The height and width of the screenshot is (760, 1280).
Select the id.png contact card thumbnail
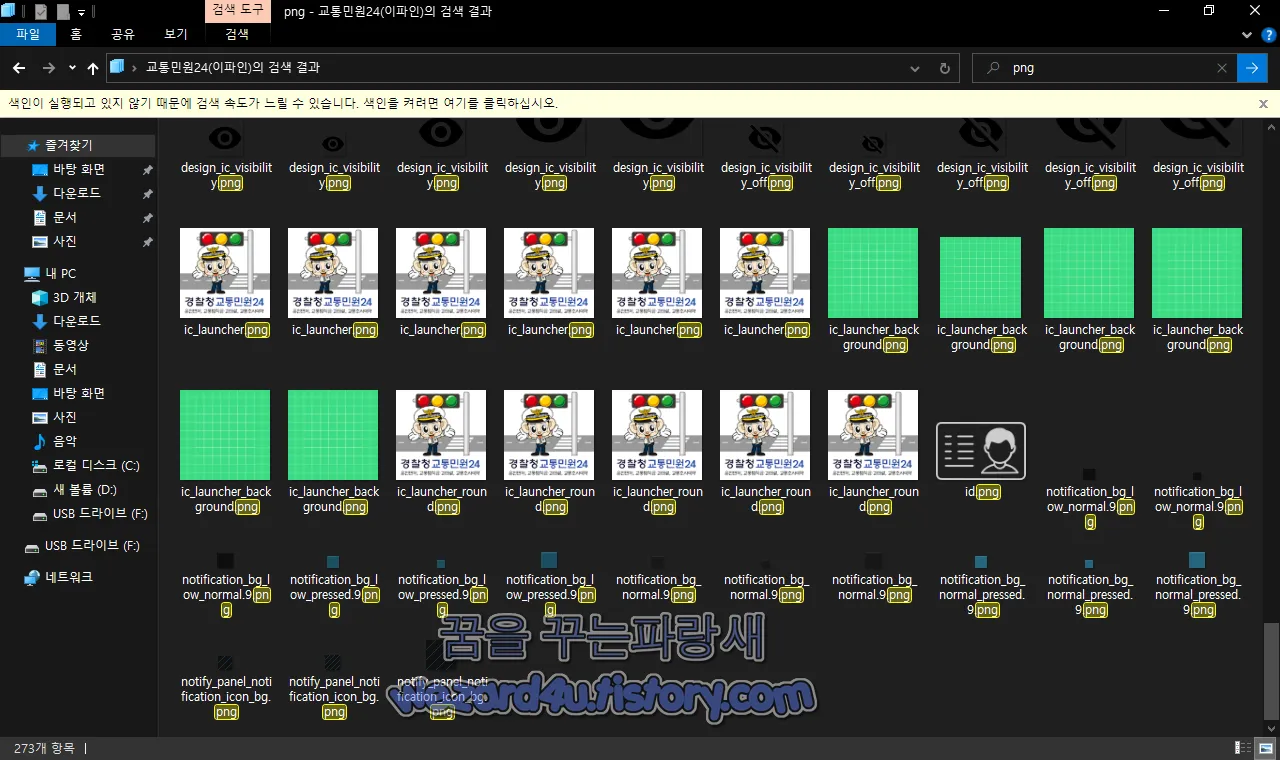pos(981,450)
